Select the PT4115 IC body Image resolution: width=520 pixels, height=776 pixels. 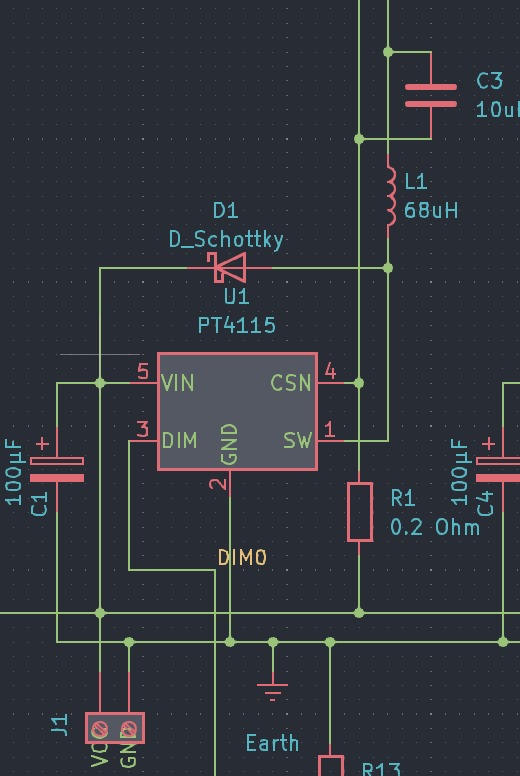point(237,411)
